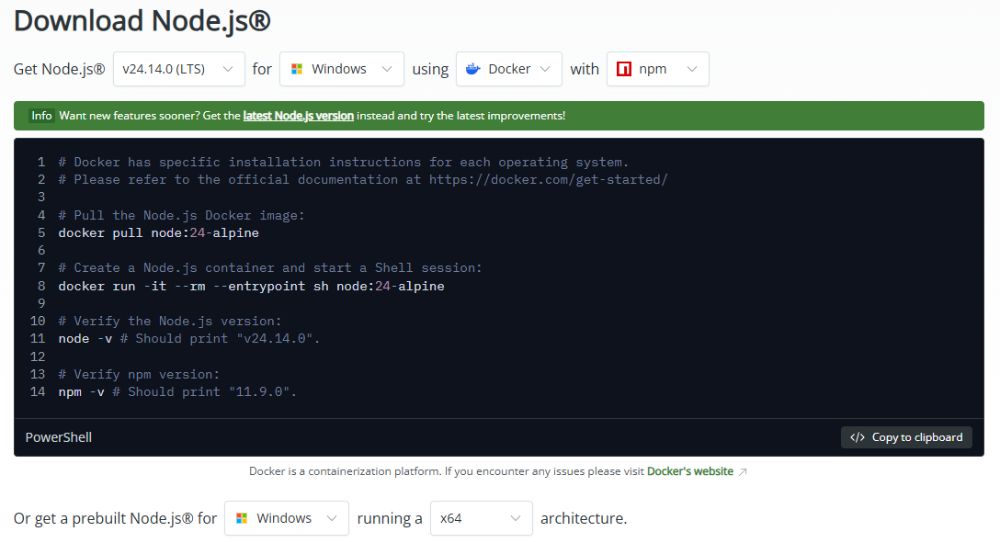Viewport: 1000px width, 543px height.
Task: Copy the code snippet to clipboard
Action: point(906,437)
